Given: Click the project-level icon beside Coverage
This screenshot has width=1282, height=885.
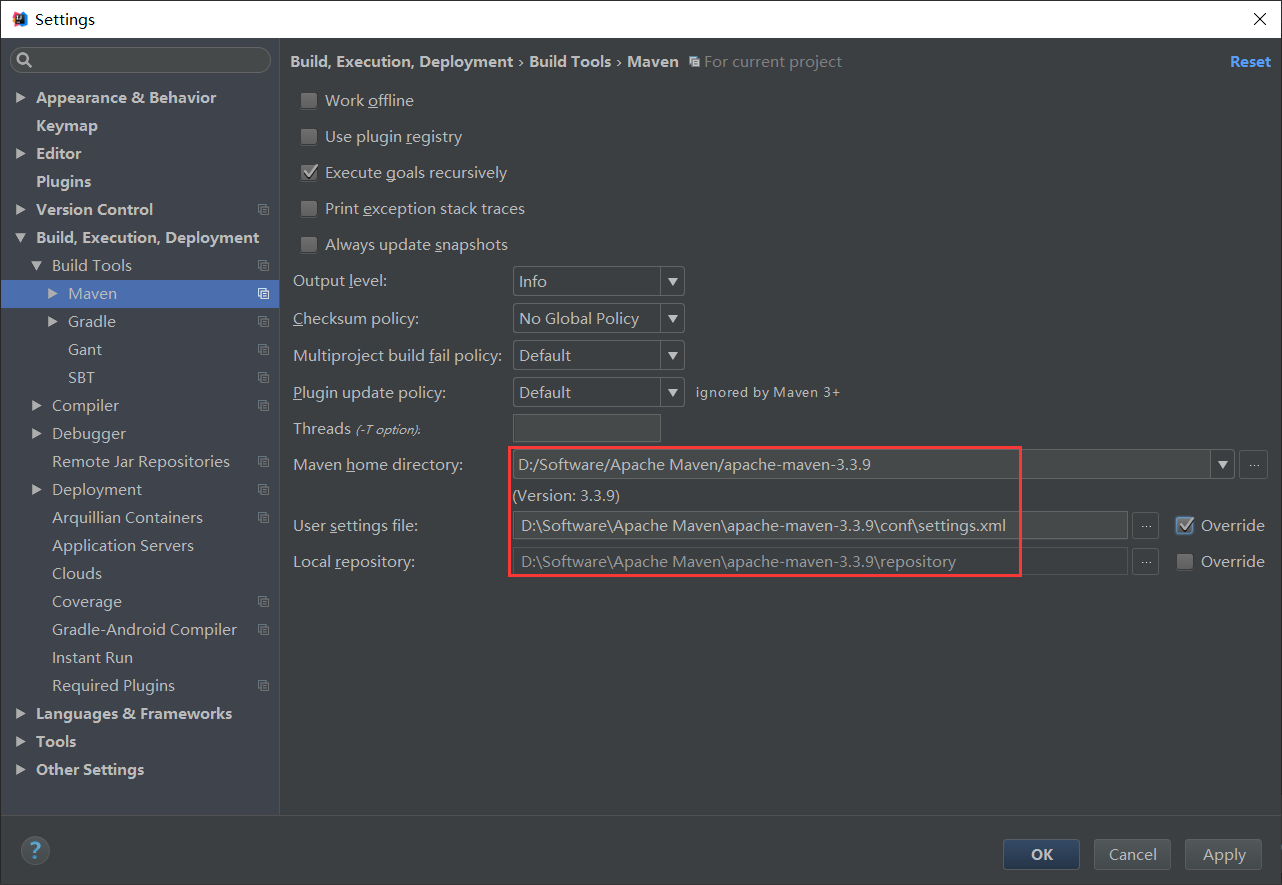Looking at the screenshot, I should click(x=263, y=602).
